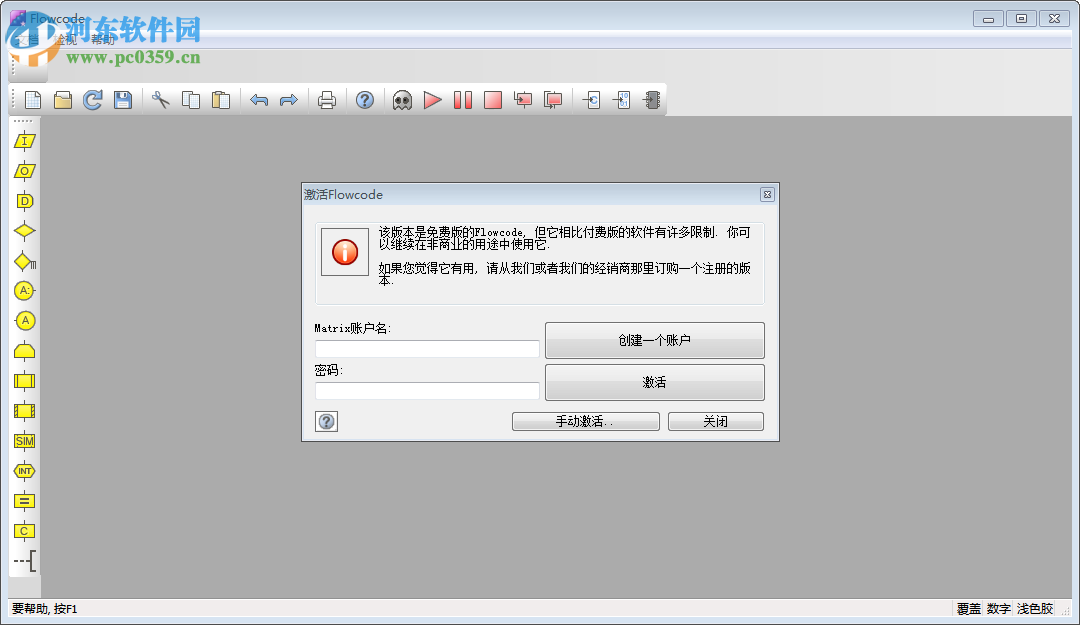Screen dimensions: 1080x625
Task: Print the current flowchart
Action: click(326, 99)
